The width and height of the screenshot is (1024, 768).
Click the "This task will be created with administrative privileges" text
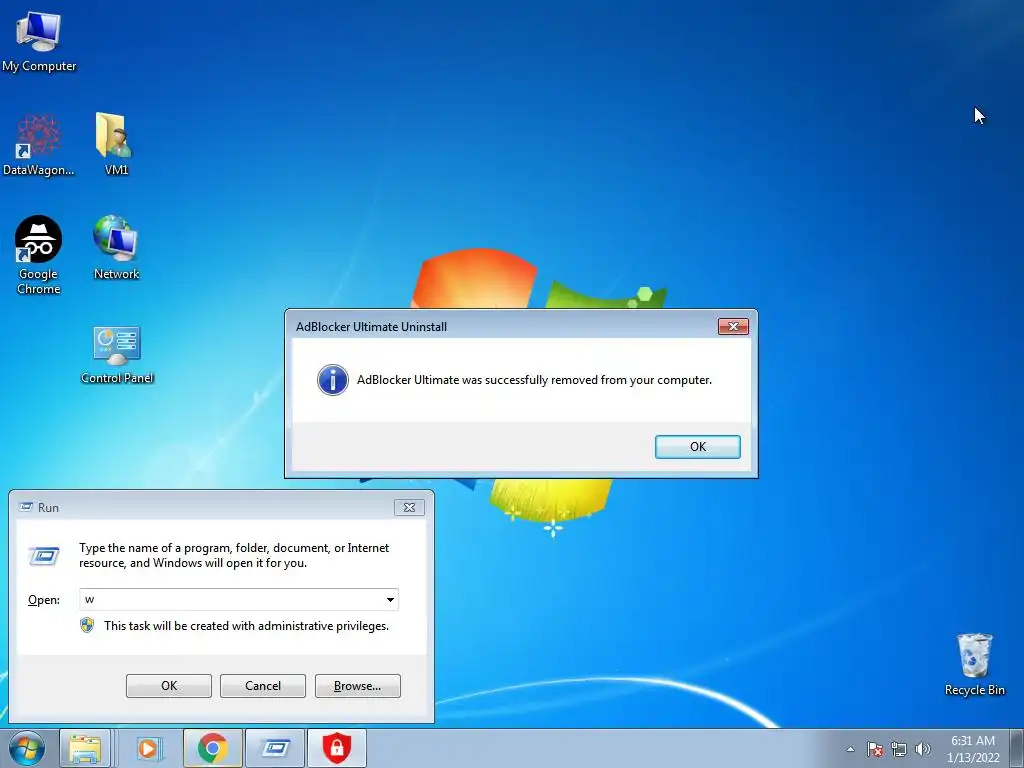[x=246, y=626]
